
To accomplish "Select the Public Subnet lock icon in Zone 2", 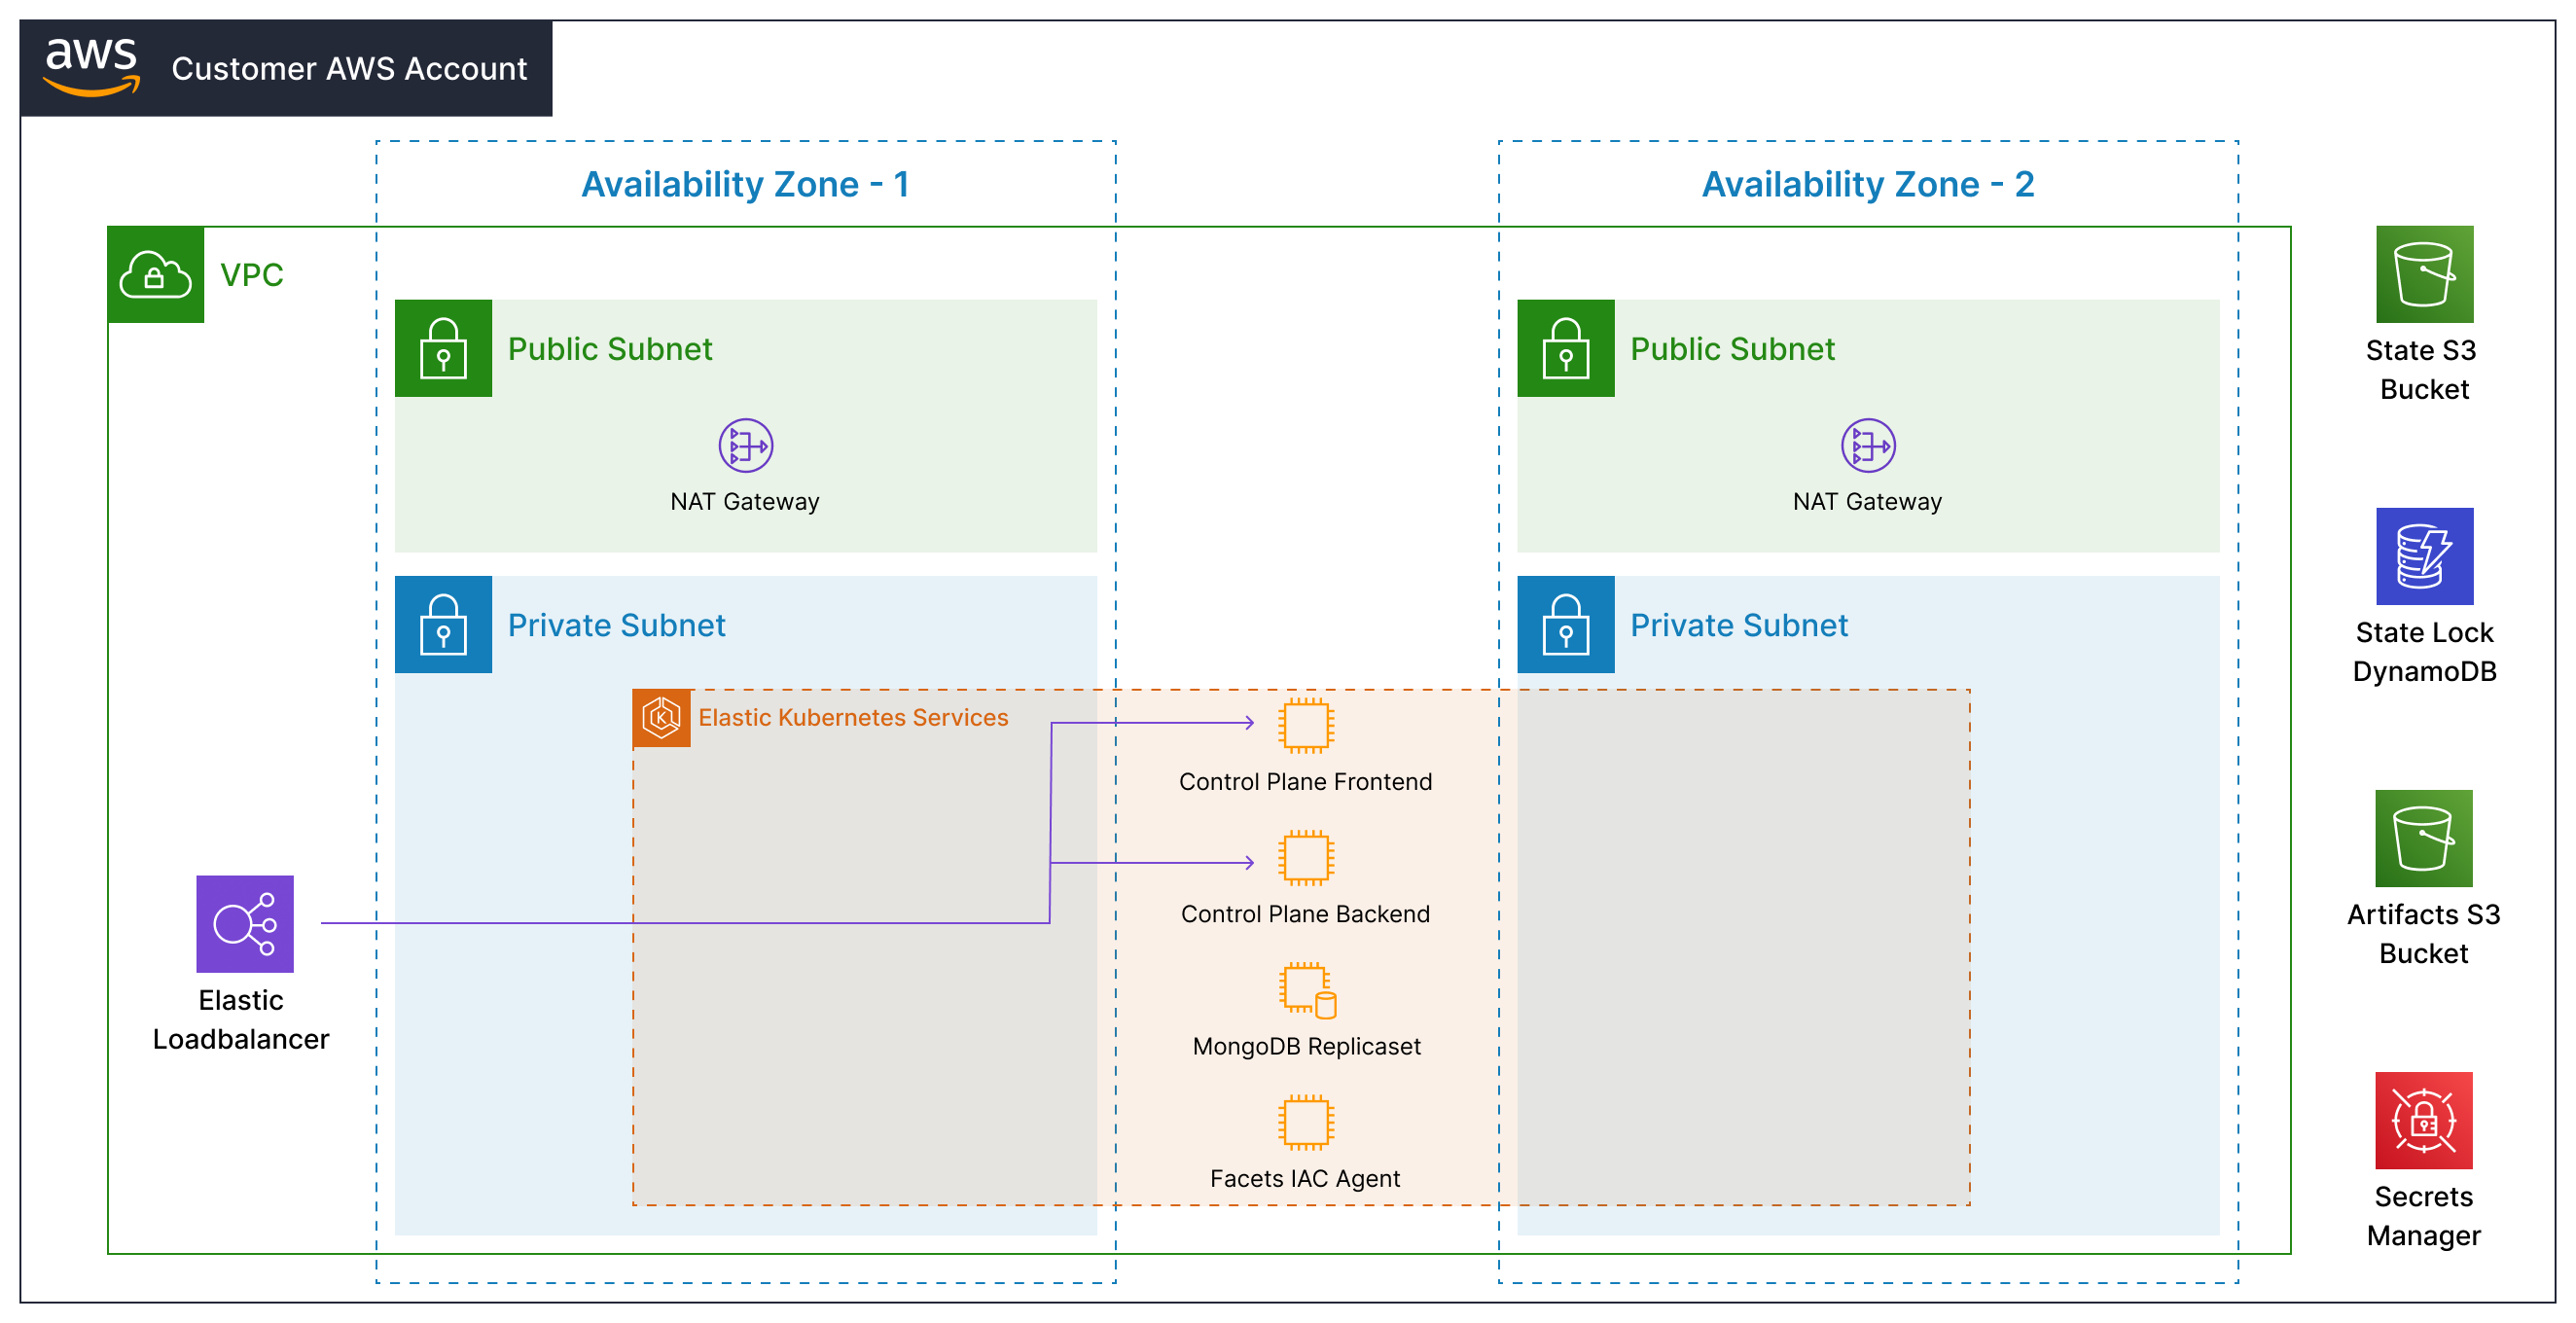I will tap(1565, 348).
